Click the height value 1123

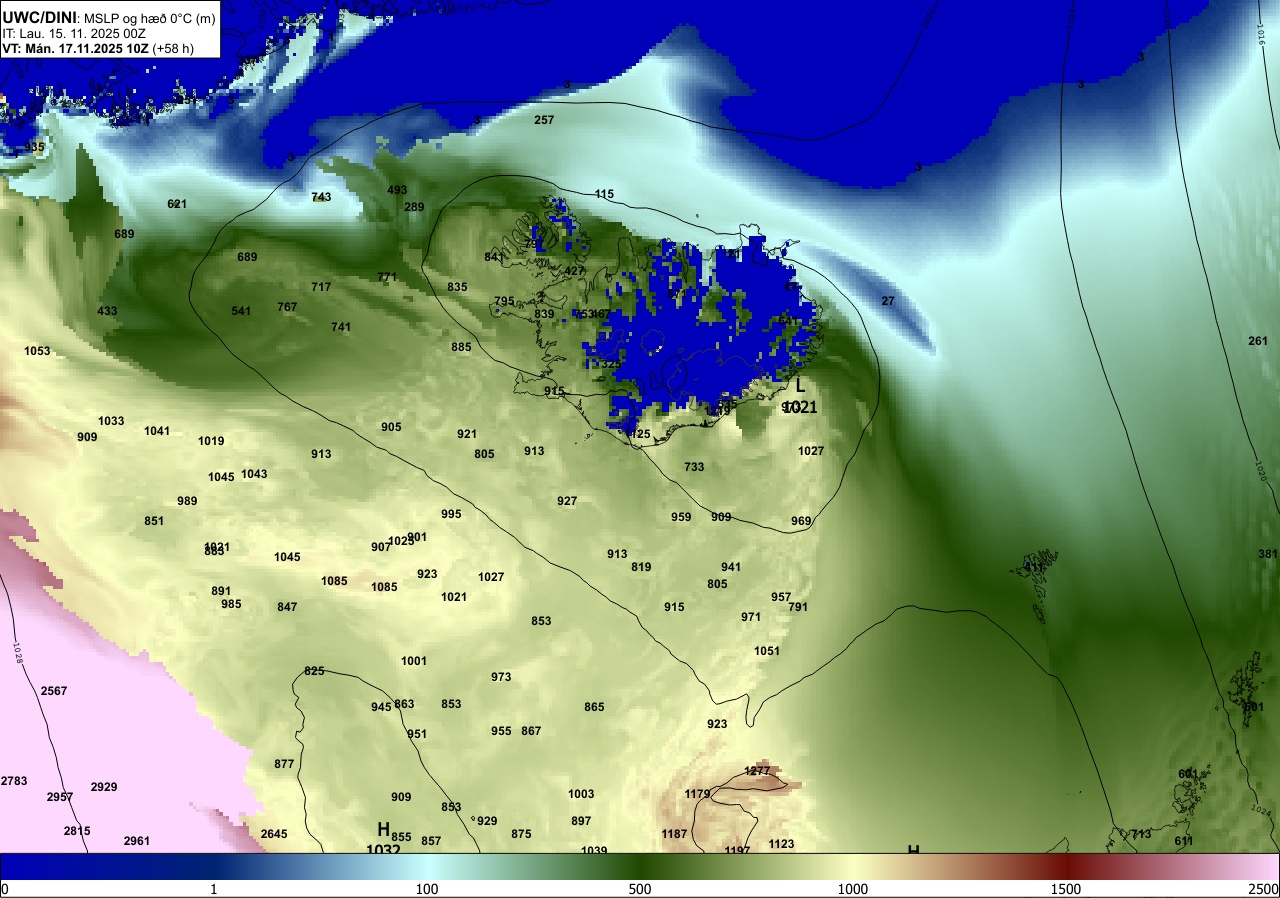tap(781, 844)
